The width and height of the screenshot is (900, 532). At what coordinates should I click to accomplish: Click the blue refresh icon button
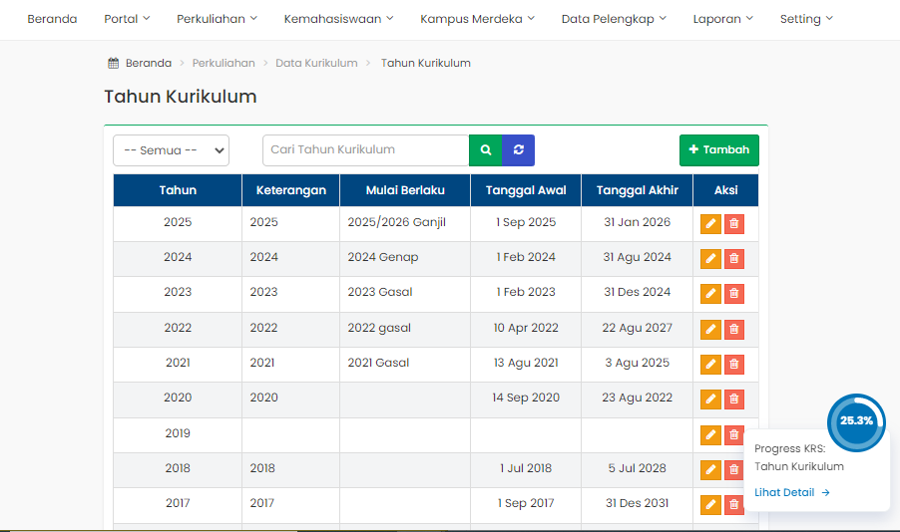pos(518,150)
